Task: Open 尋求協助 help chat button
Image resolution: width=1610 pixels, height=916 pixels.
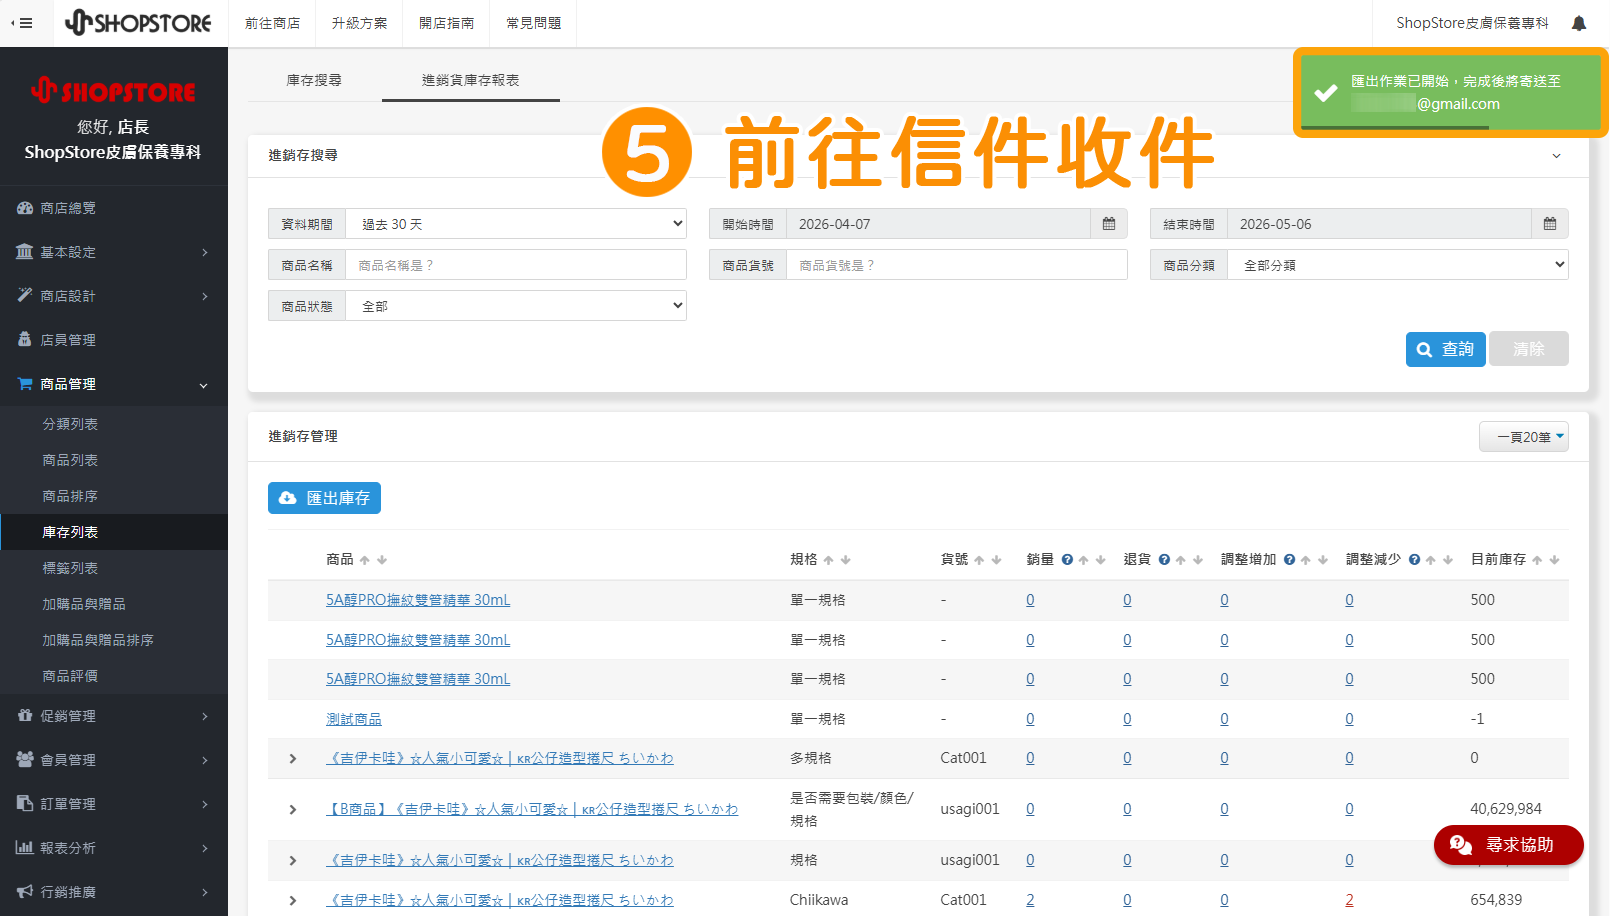Action: (x=1508, y=845)
